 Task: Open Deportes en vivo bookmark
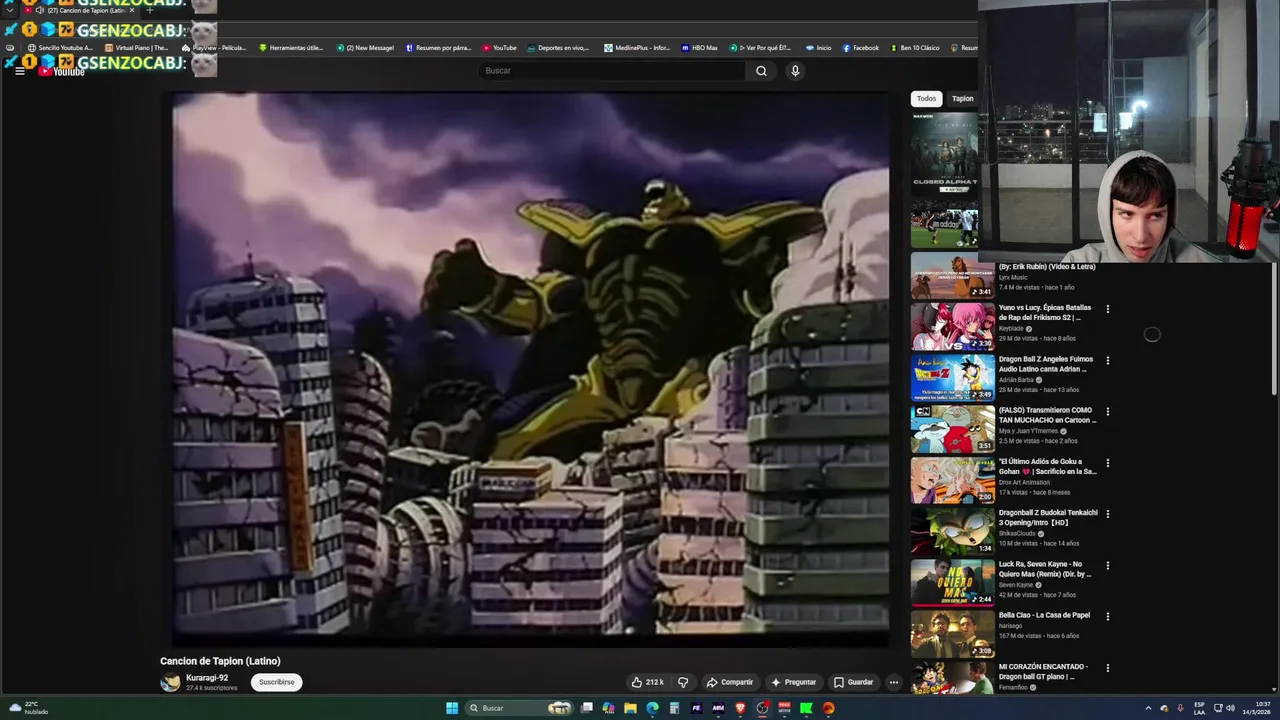[x=558, y=48]
